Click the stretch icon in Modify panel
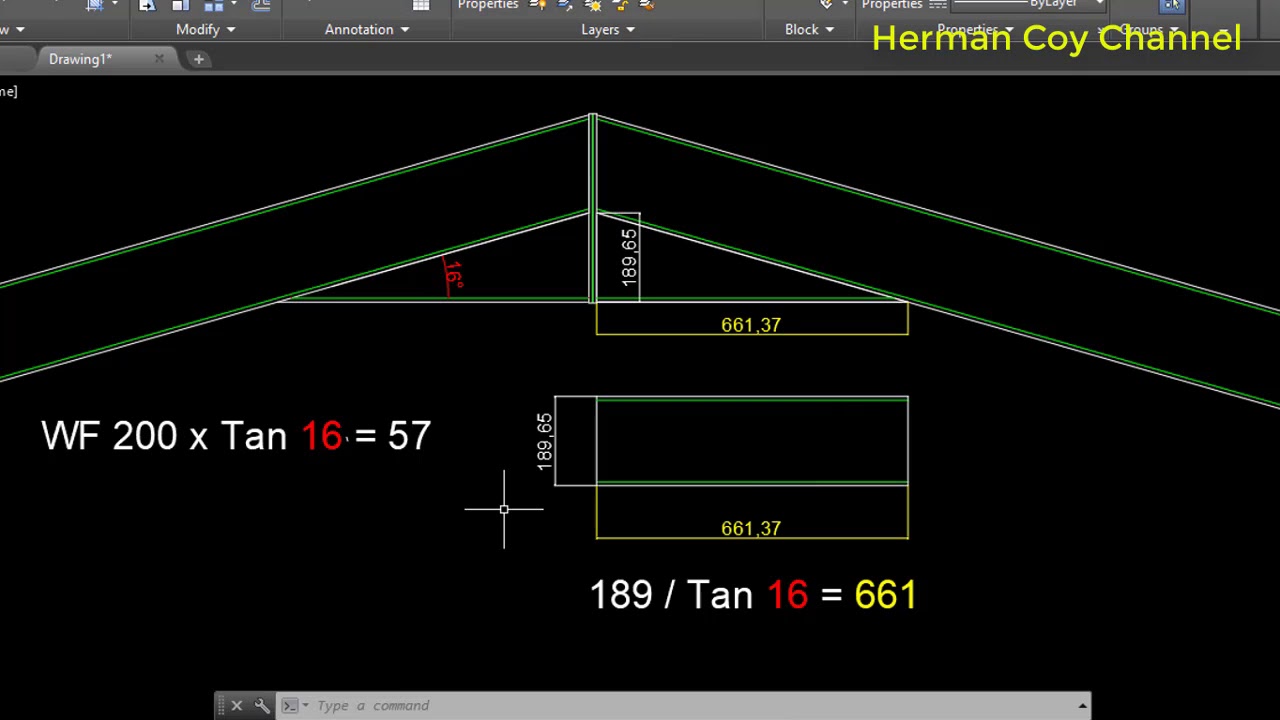 pyautogui.click(x=147, y=5)
